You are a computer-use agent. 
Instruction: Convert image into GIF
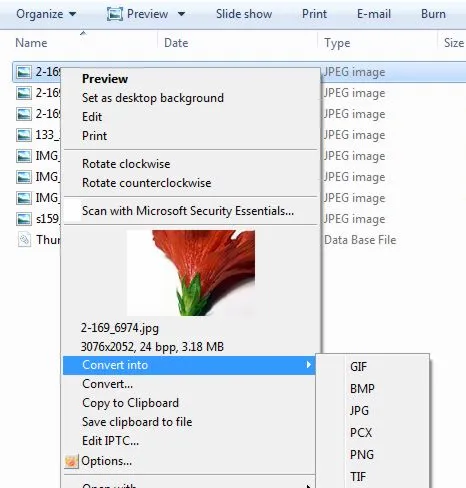358,367
